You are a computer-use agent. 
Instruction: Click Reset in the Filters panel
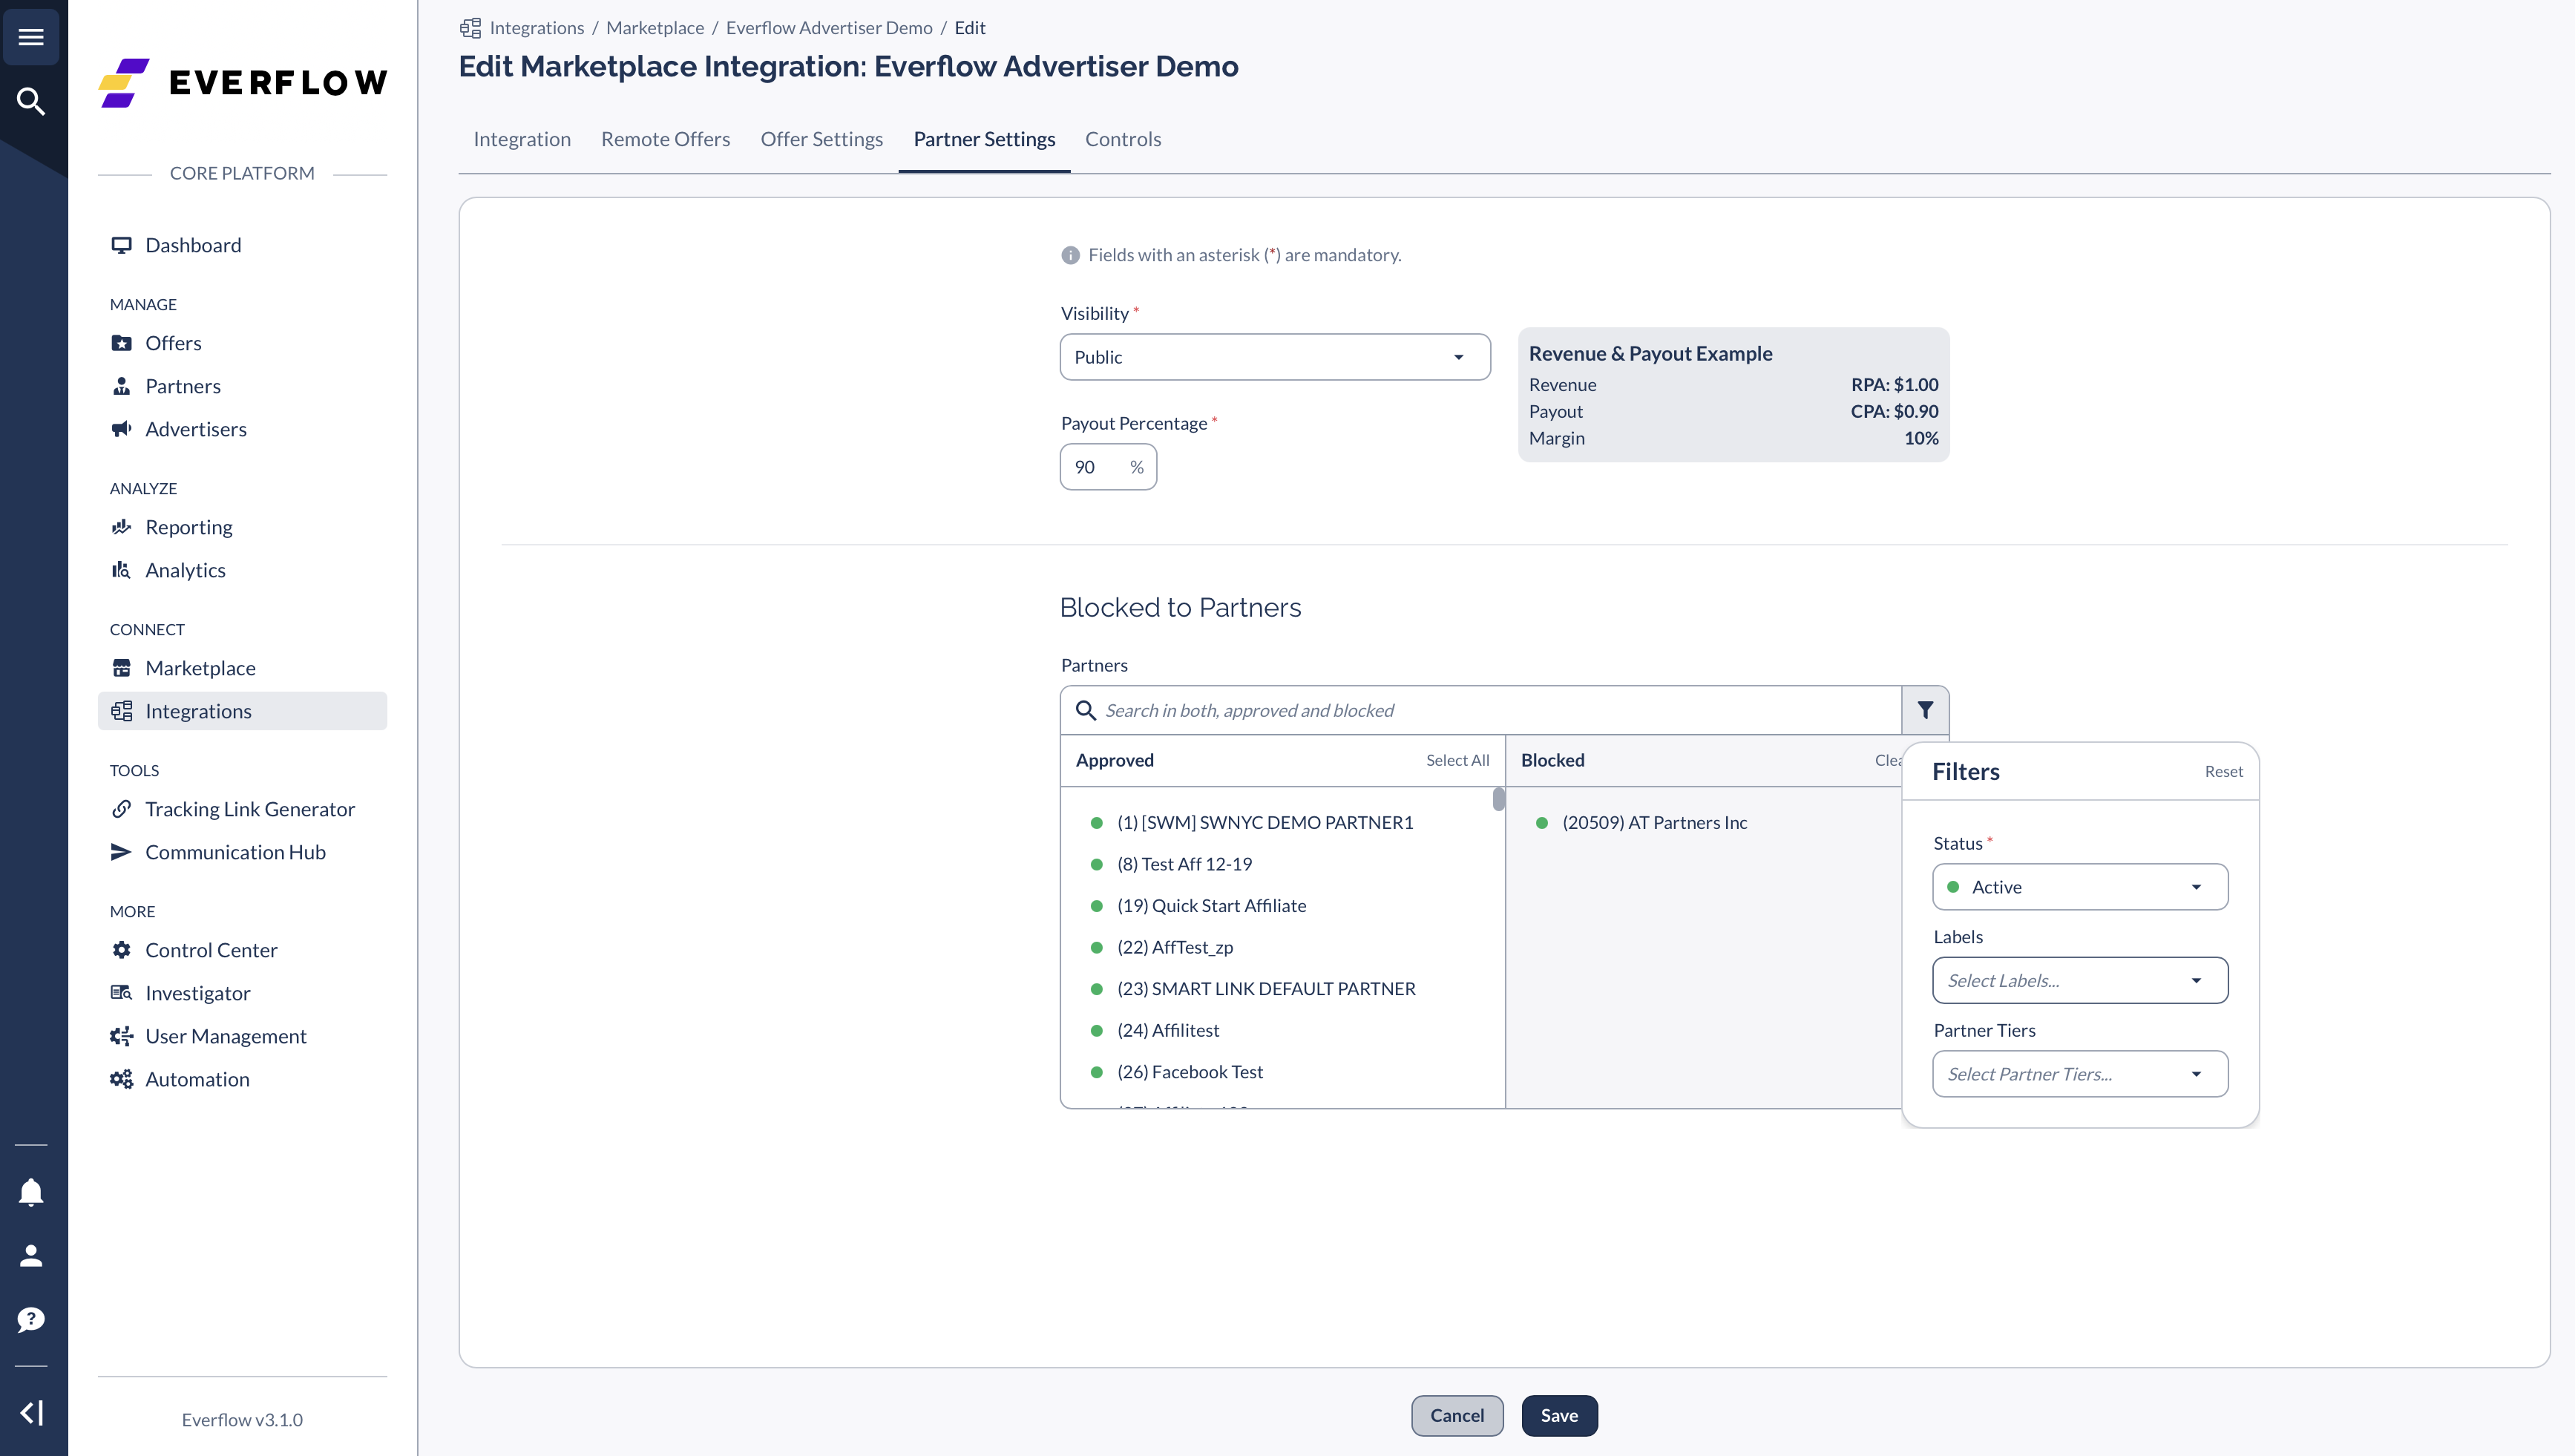(2223, 771)
